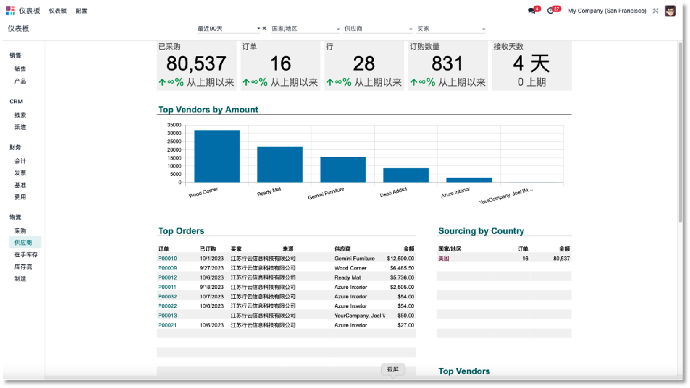Select 发票 in the sidebar
Screen dimensions: 690x388
pos(20,173)
